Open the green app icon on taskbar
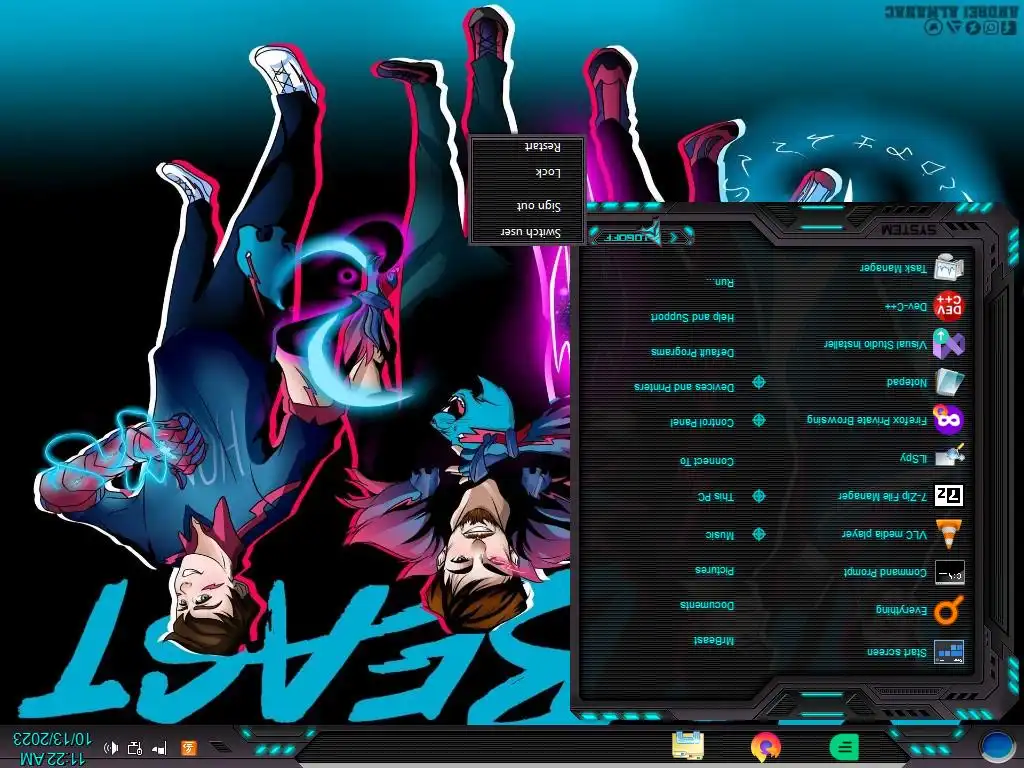Screen dimensions: 1024x768 (844, 746)
